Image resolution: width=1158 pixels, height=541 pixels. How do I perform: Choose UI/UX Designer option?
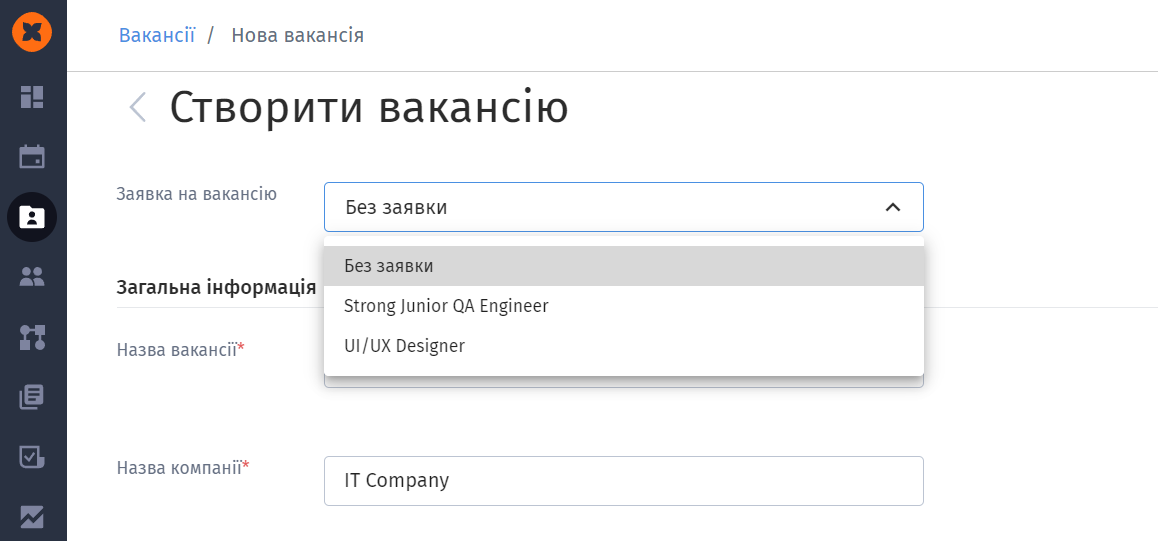(x=623, y=345)
